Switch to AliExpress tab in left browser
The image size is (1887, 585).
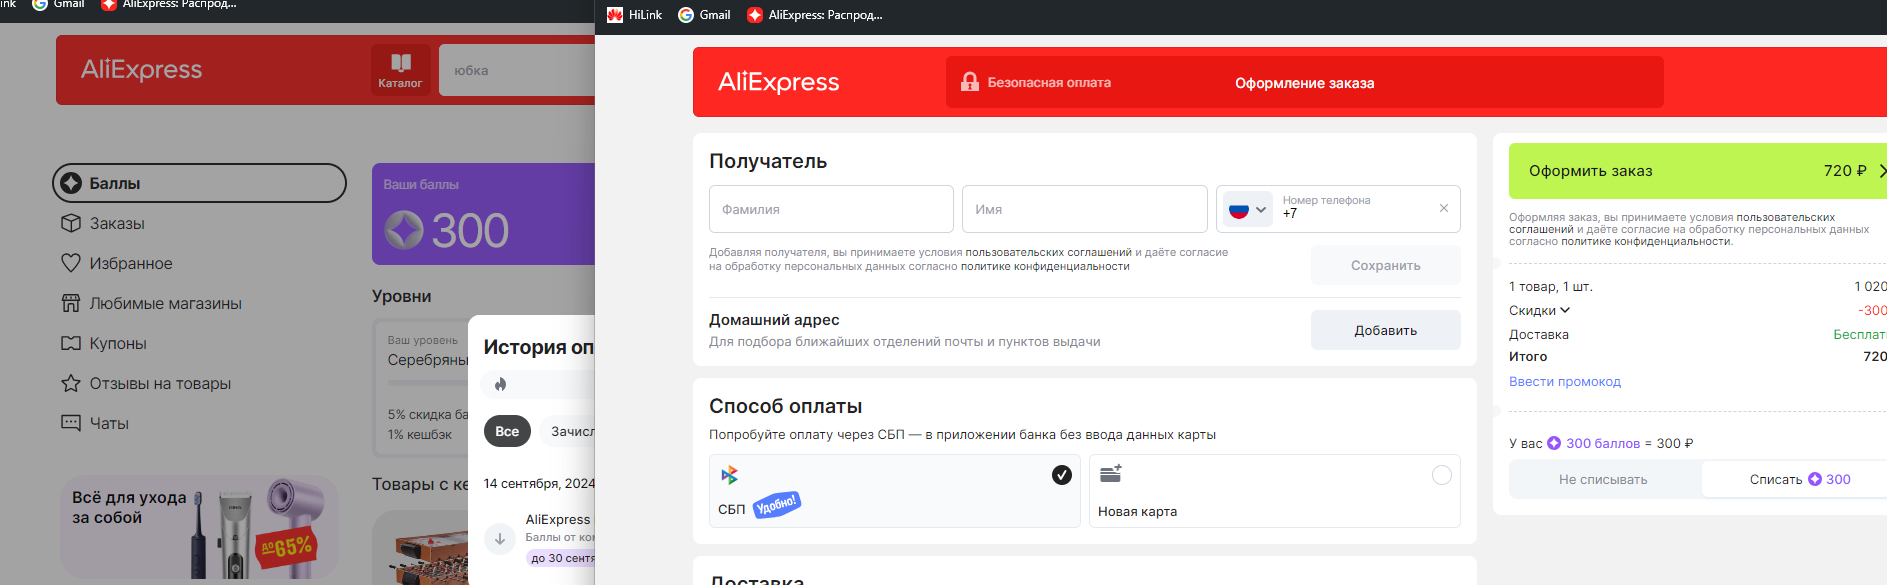point(170,4)
